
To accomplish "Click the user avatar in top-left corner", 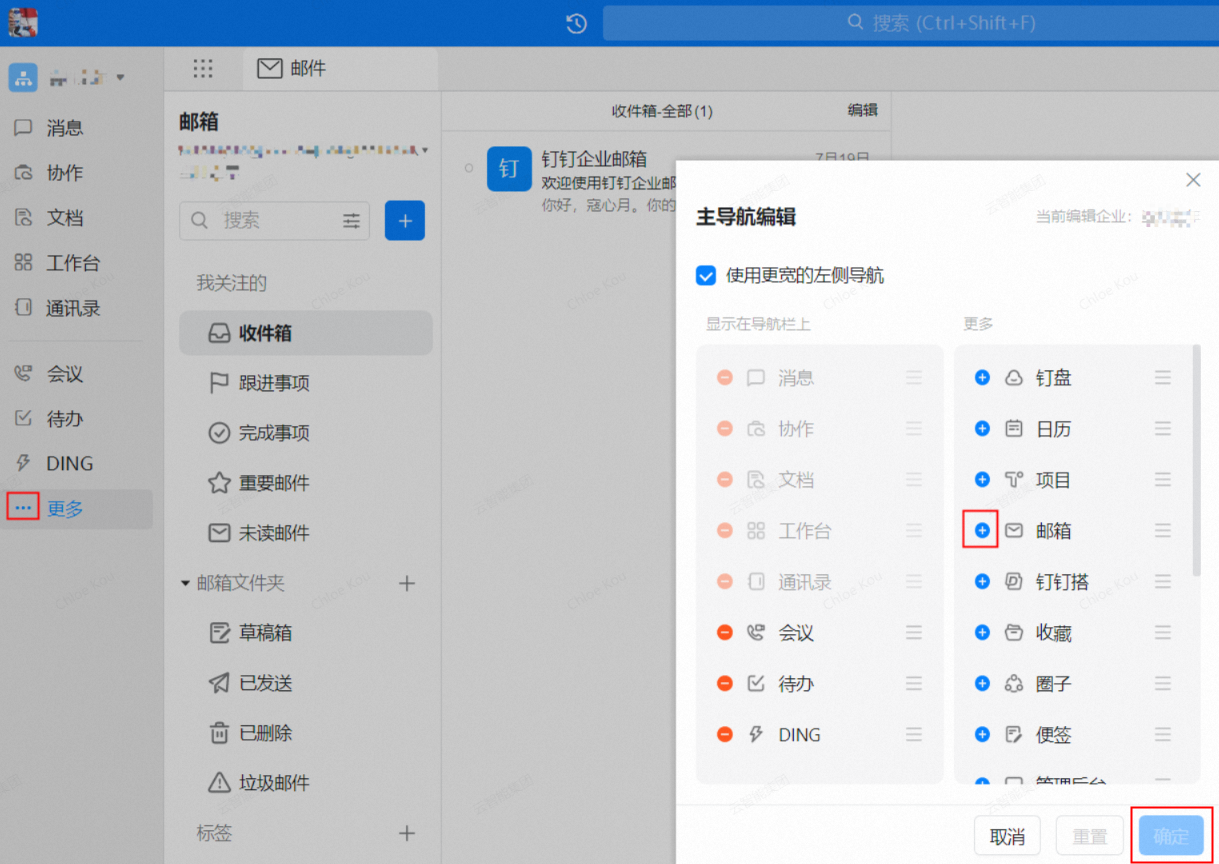I will (x=23, y=22).
